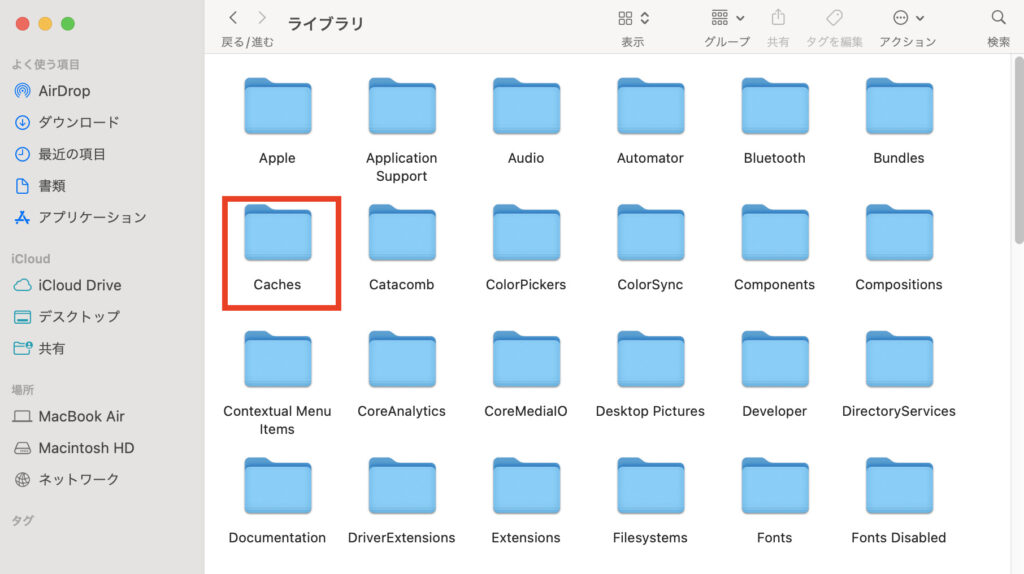Click the forward navigation arrow
Screen dimensions: 1024x574
[262, 18]
